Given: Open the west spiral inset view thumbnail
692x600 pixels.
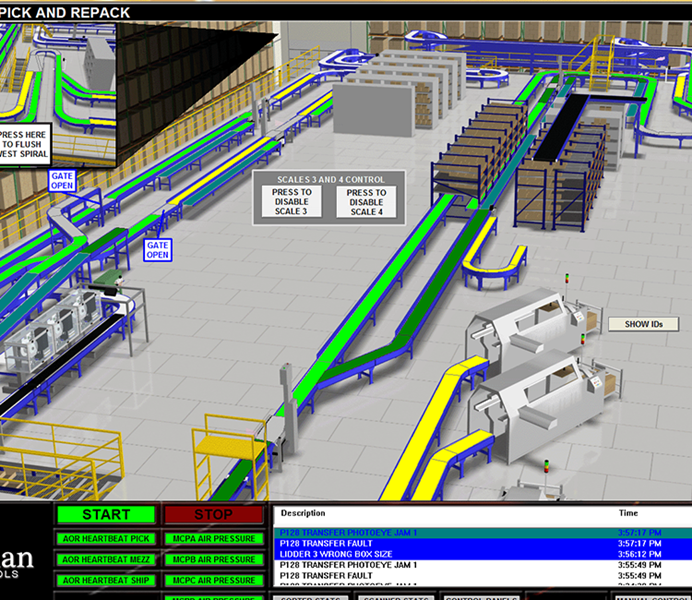Looking at the screenshot, I should (x=58, y=95).
